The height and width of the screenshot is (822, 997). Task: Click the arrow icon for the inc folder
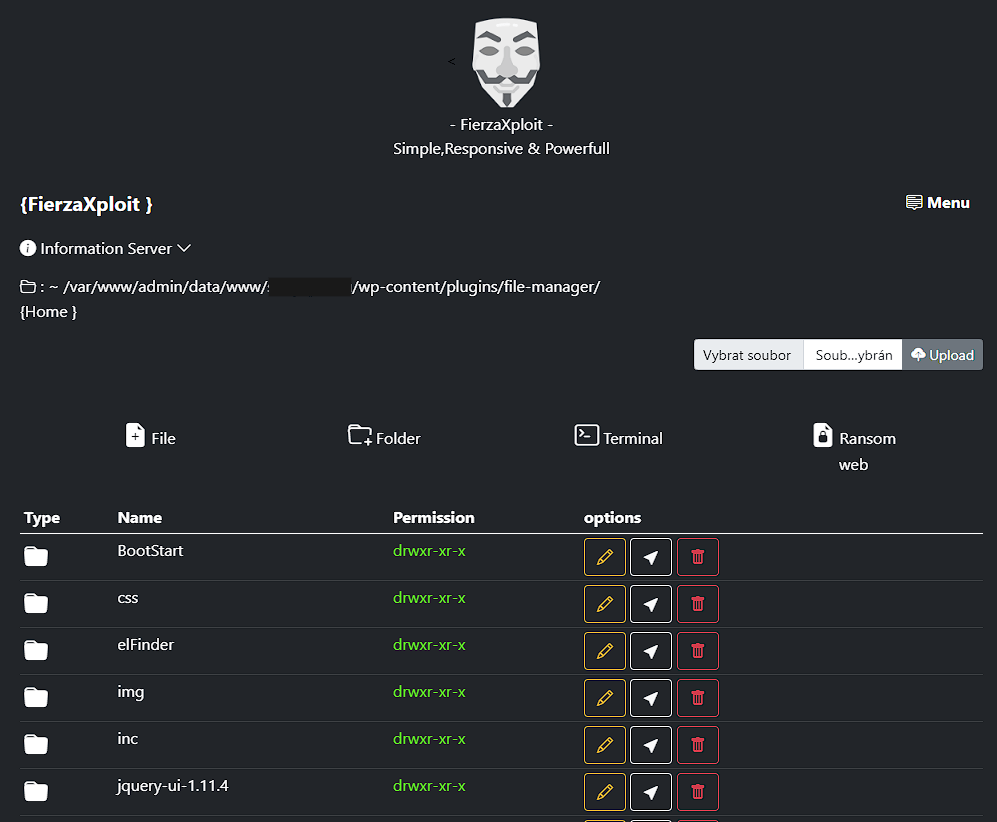pyautogui.click(x=651, y=745)
